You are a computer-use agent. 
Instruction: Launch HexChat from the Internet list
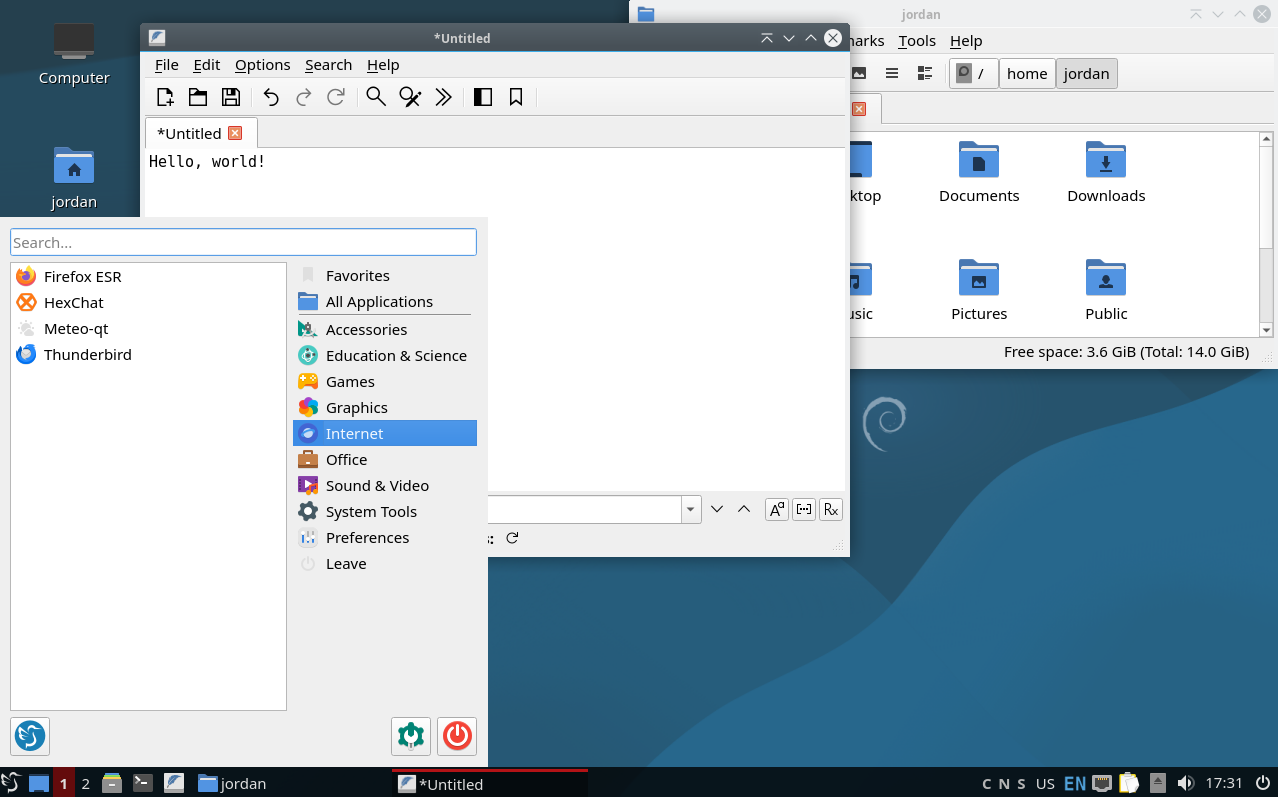(x=149, y=302)
